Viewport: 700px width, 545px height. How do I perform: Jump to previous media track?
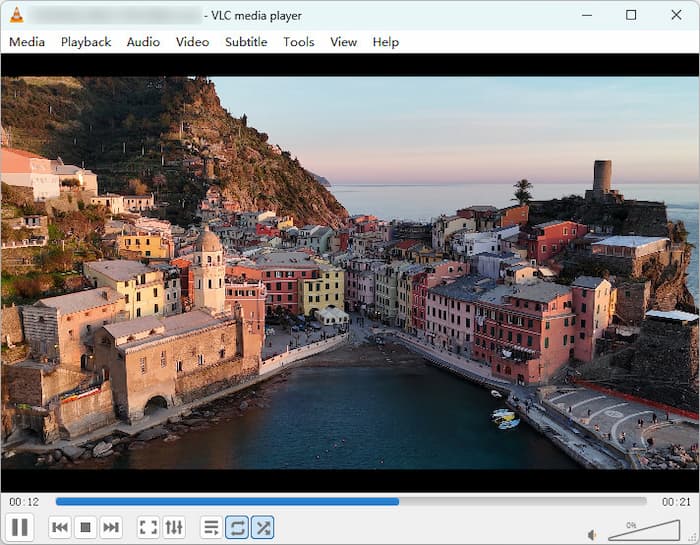pyautogui.click(x=60, y=527)
